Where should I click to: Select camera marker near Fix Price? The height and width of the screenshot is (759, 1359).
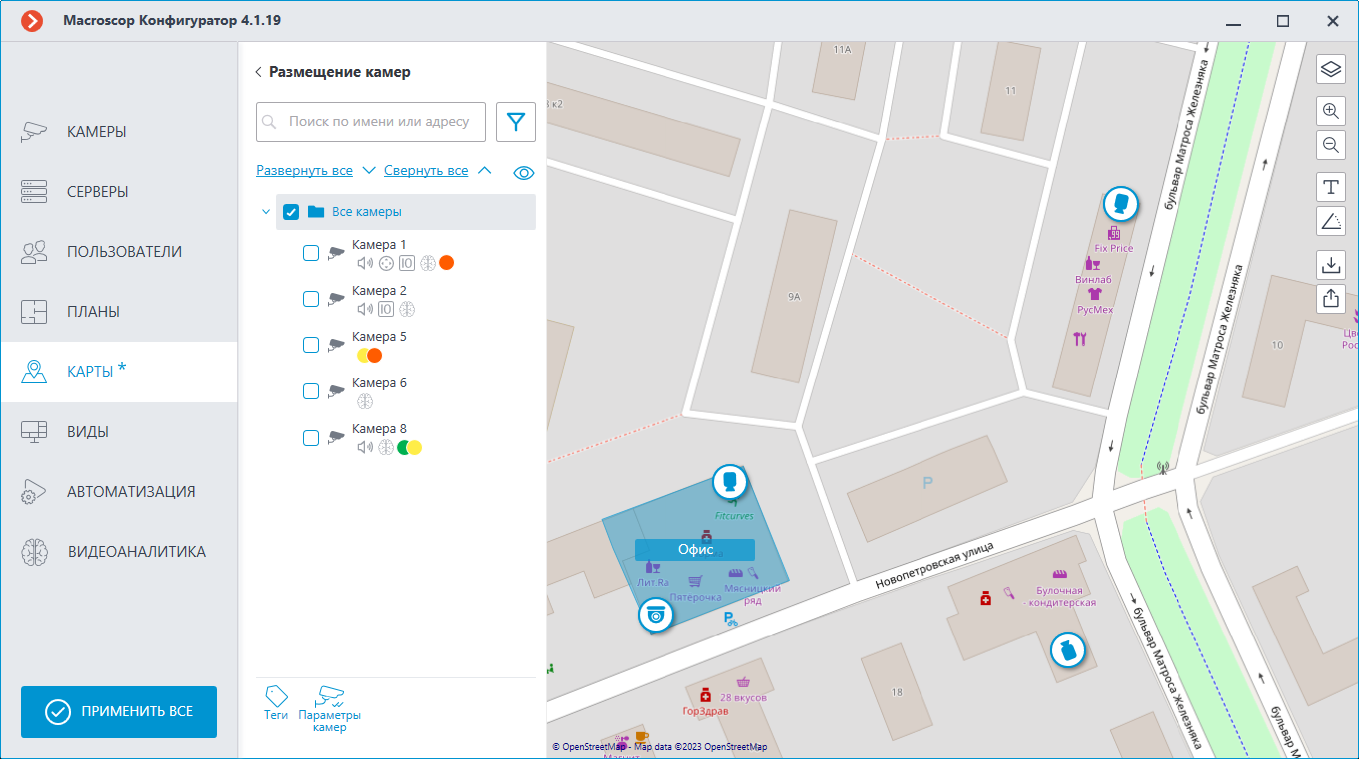(x=1122, y=205)
